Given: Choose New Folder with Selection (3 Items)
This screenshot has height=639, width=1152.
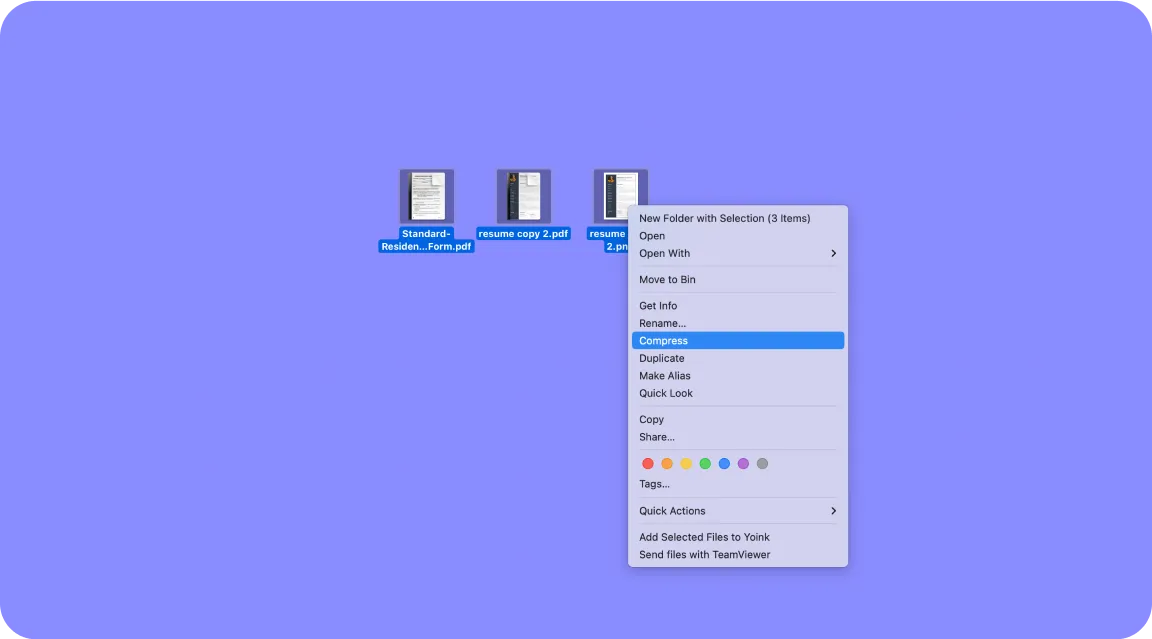Looking at the screenshot, I should [738, 218].
